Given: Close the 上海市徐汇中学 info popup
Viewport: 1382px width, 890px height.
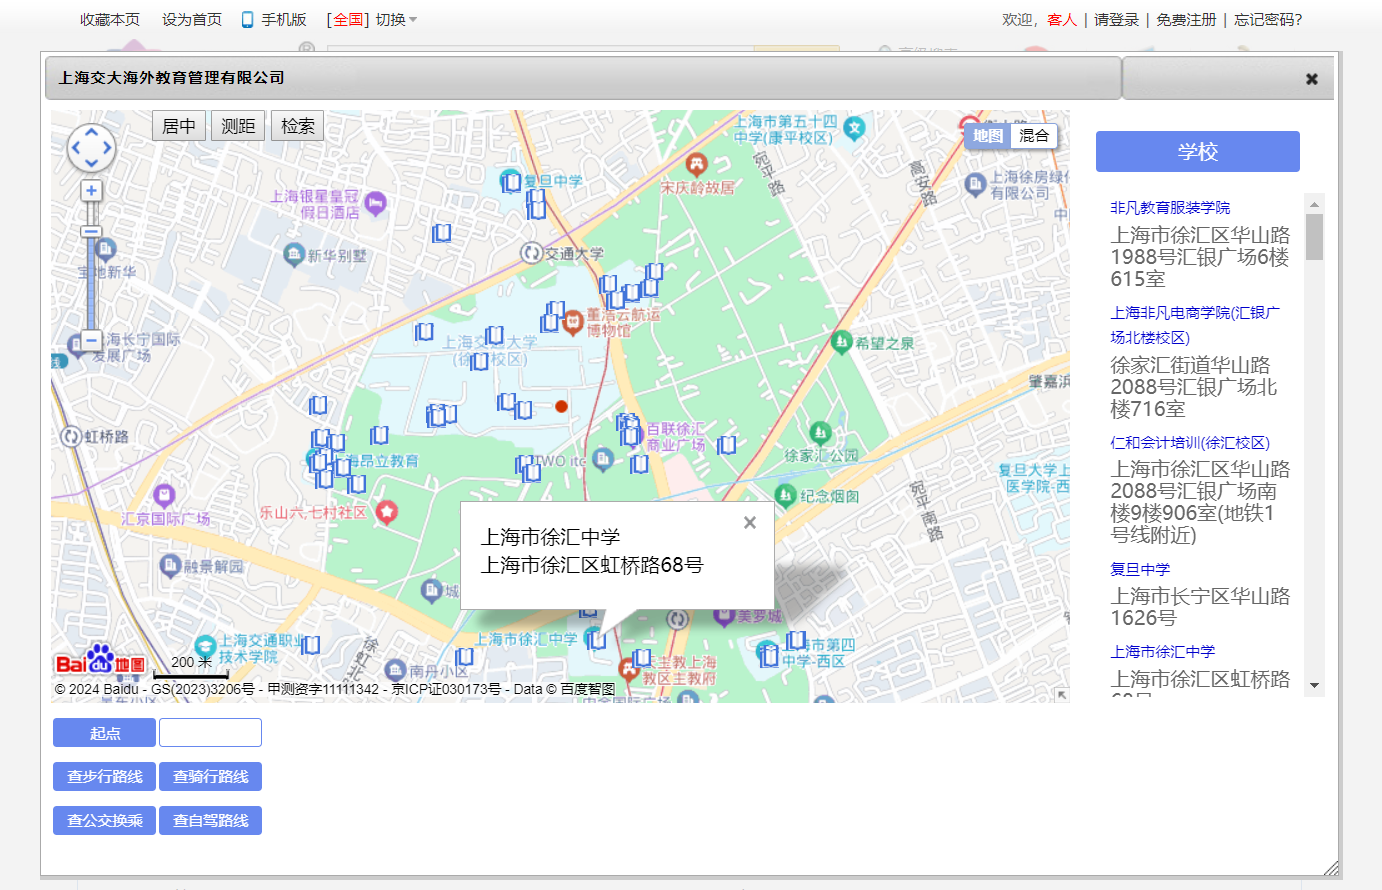Looking at the screenshot, I should pos(750,523).
